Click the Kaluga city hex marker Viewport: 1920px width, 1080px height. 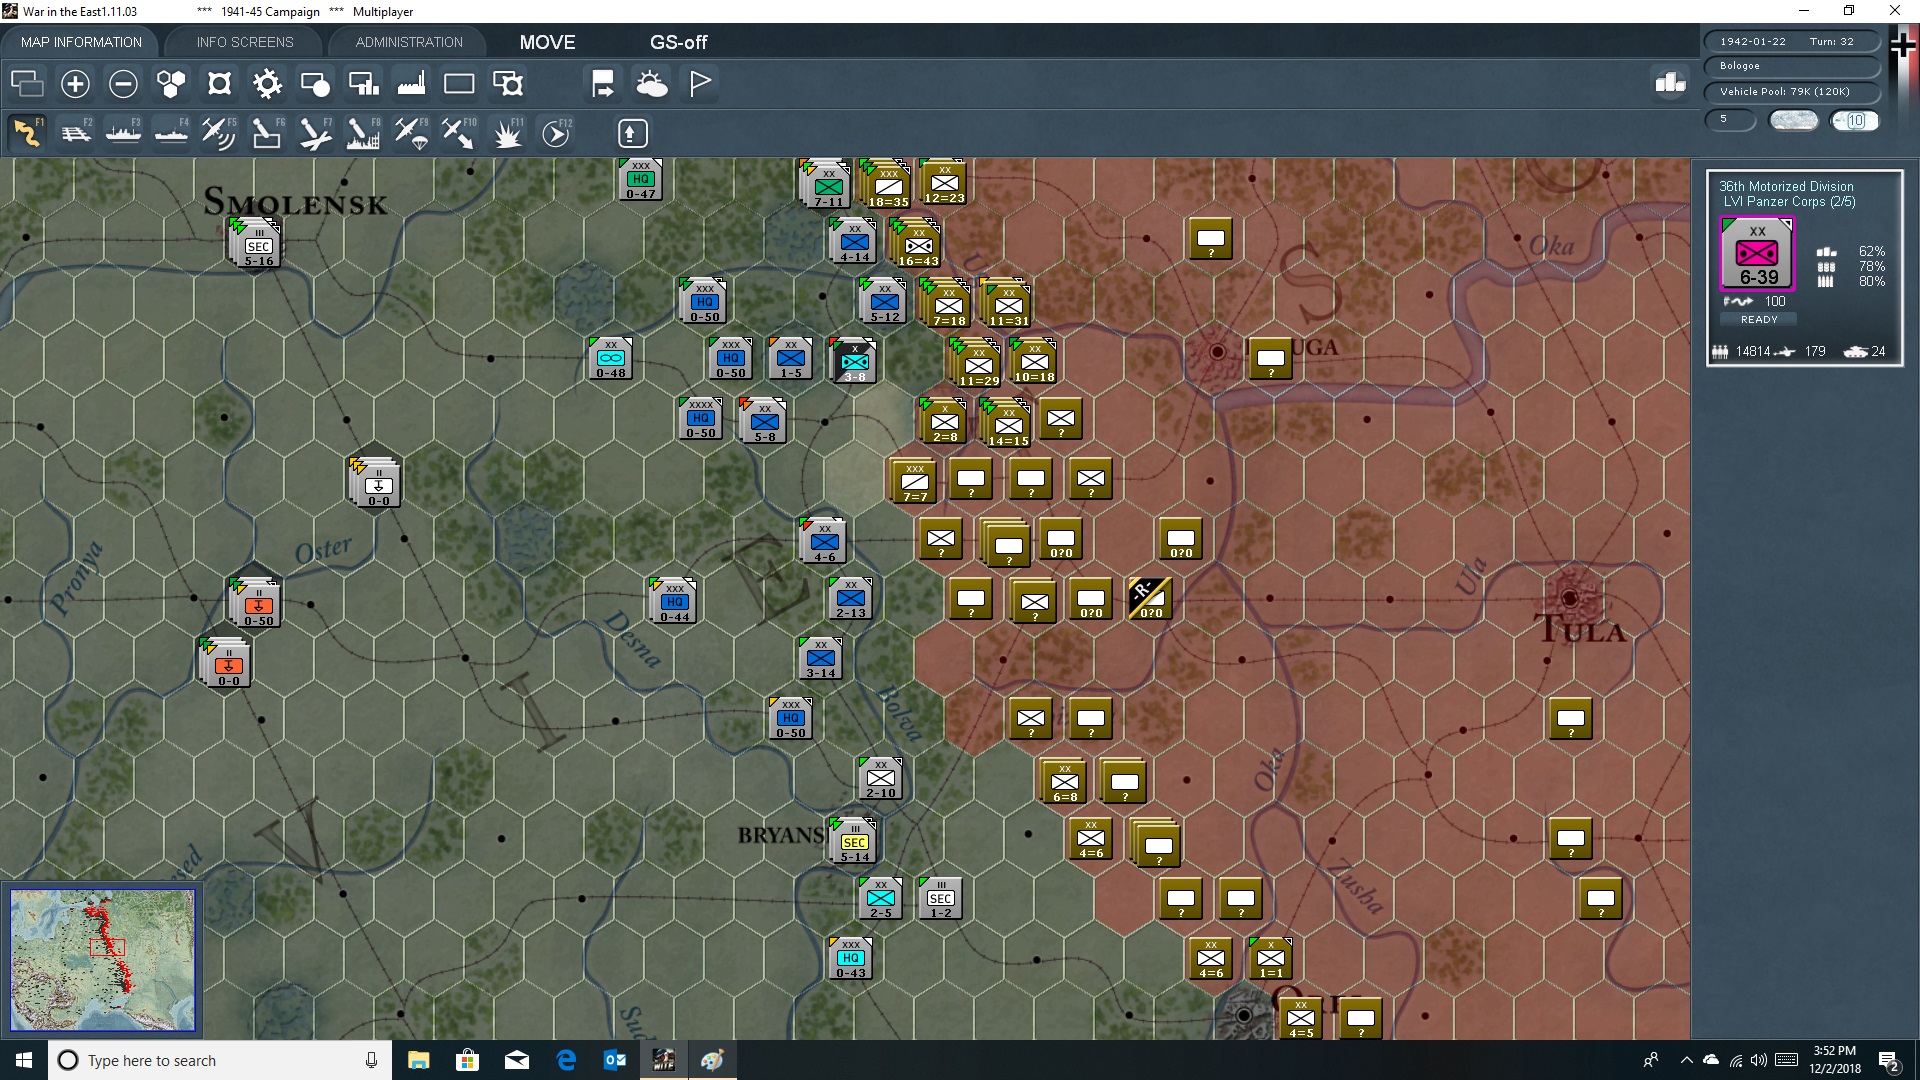pyautogui.click(x=1217, y=352)
